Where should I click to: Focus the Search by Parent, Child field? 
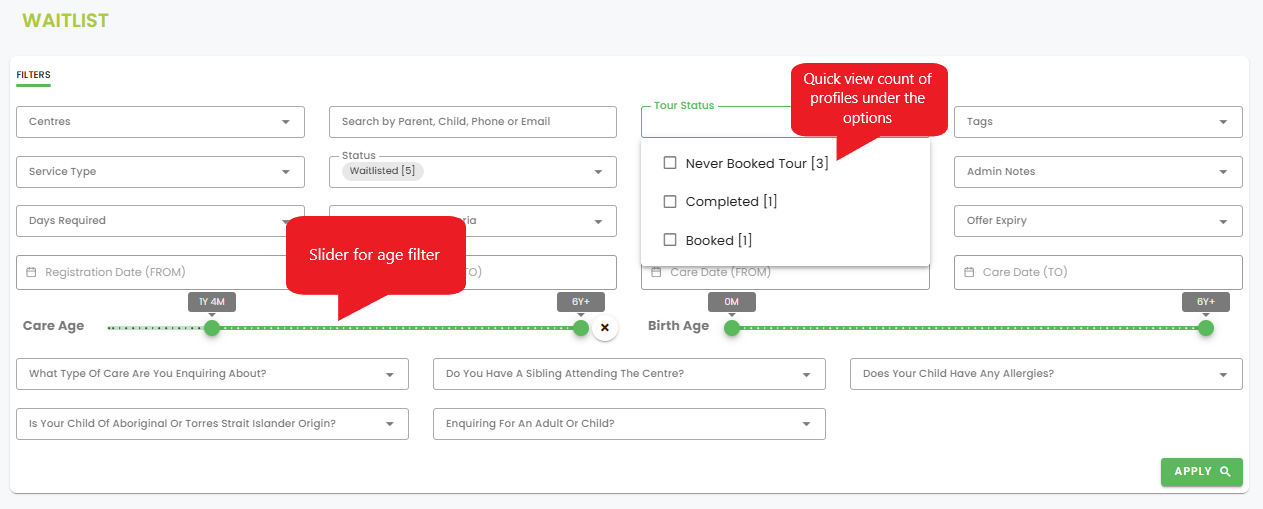[x=472, y=122]
